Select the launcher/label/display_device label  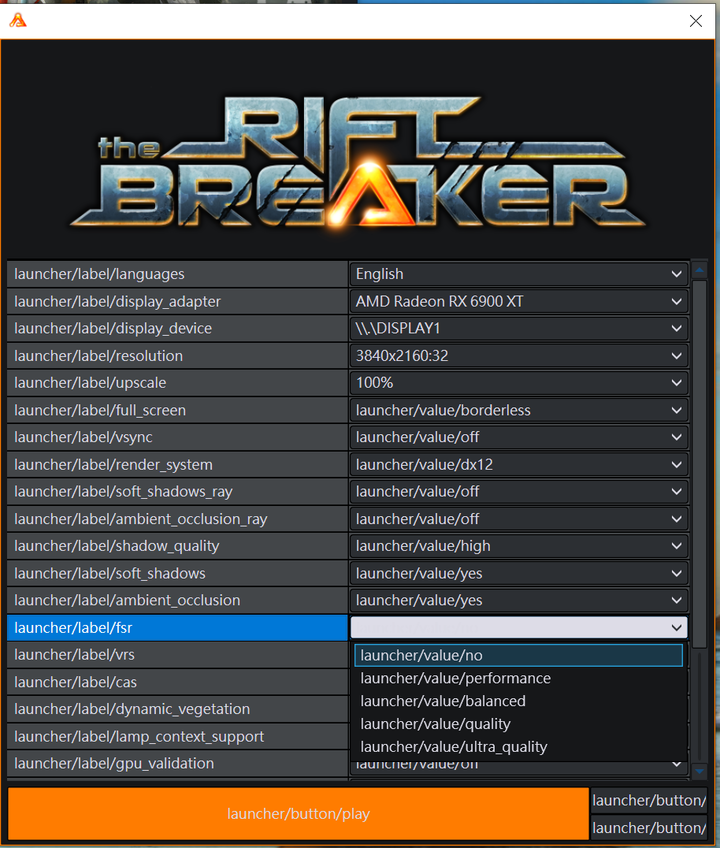pyautogui.click(x=177, y=328)
